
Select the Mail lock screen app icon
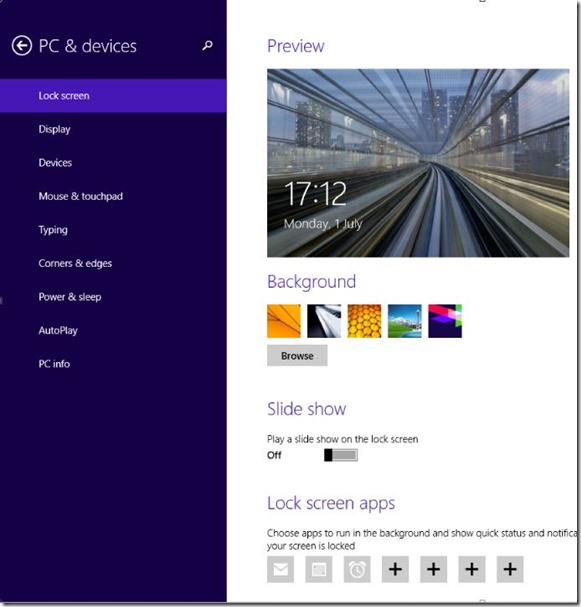(280, 569)
